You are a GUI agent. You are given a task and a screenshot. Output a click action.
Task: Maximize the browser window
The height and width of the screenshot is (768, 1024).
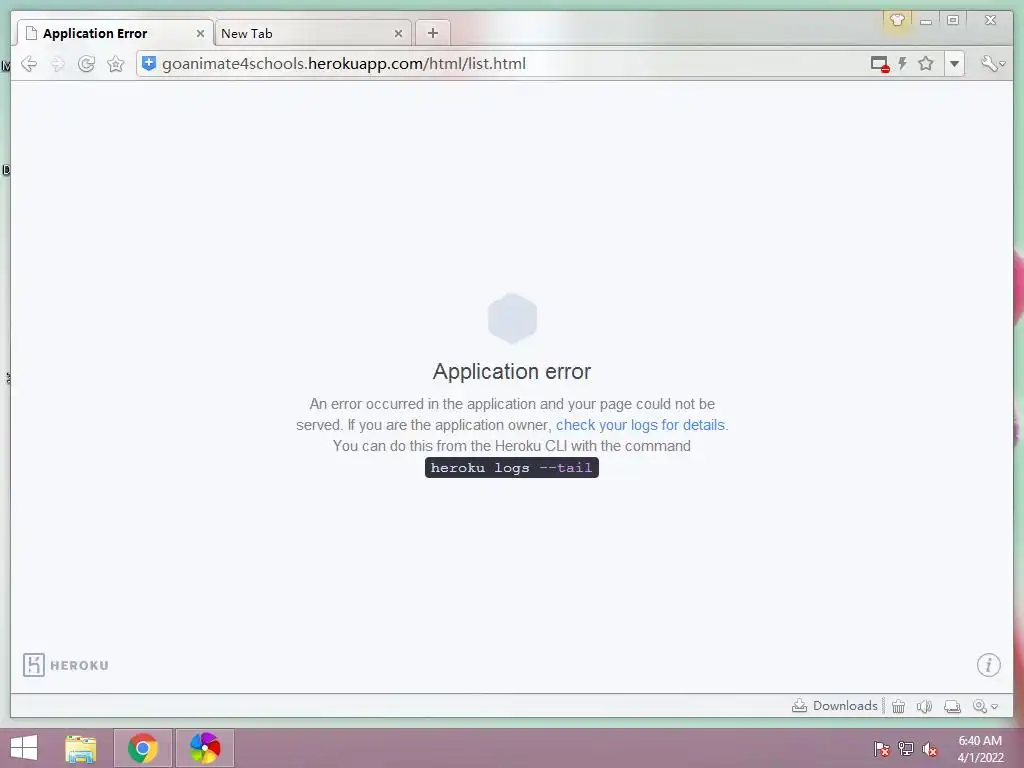pyautogui.click(x=953, y=20)
